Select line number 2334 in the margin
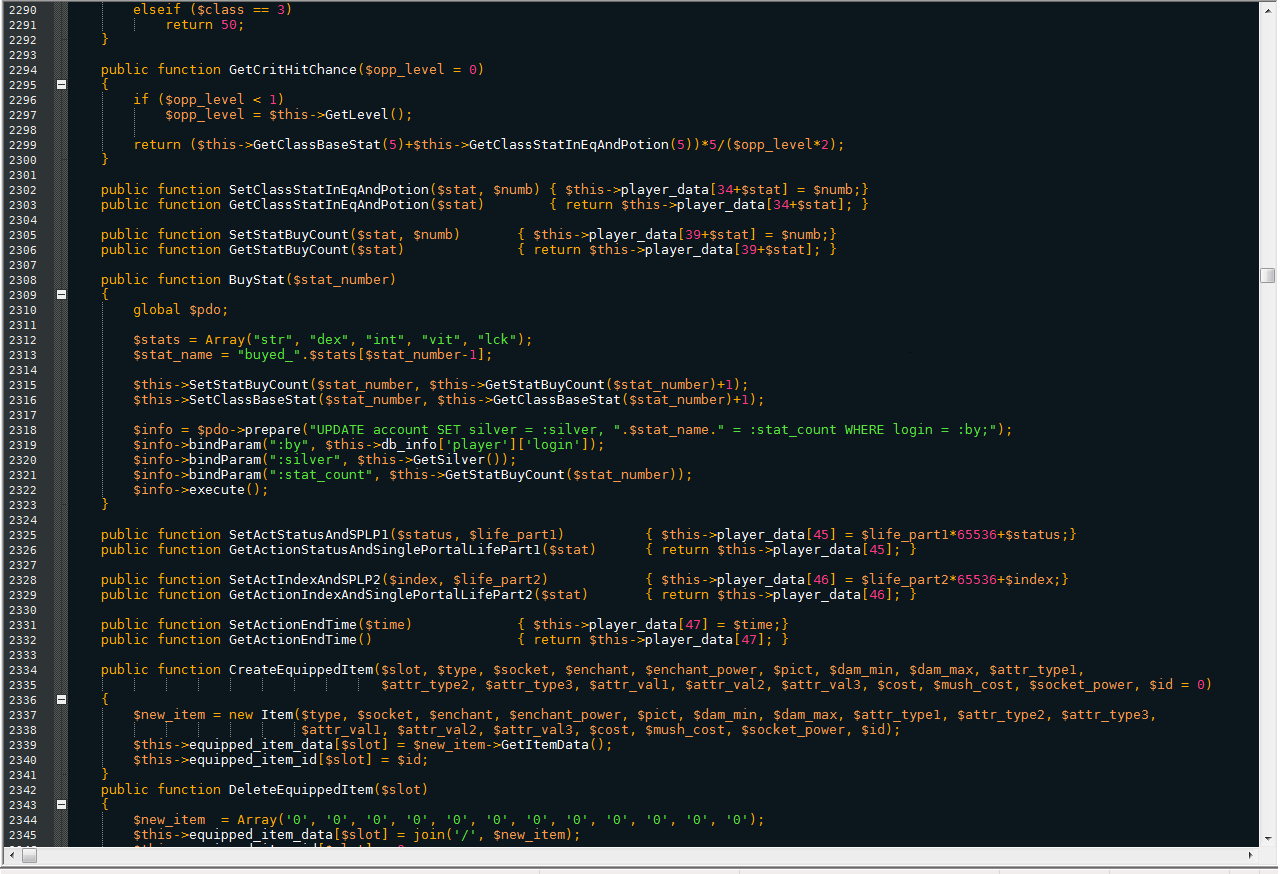 click(22, 670)
